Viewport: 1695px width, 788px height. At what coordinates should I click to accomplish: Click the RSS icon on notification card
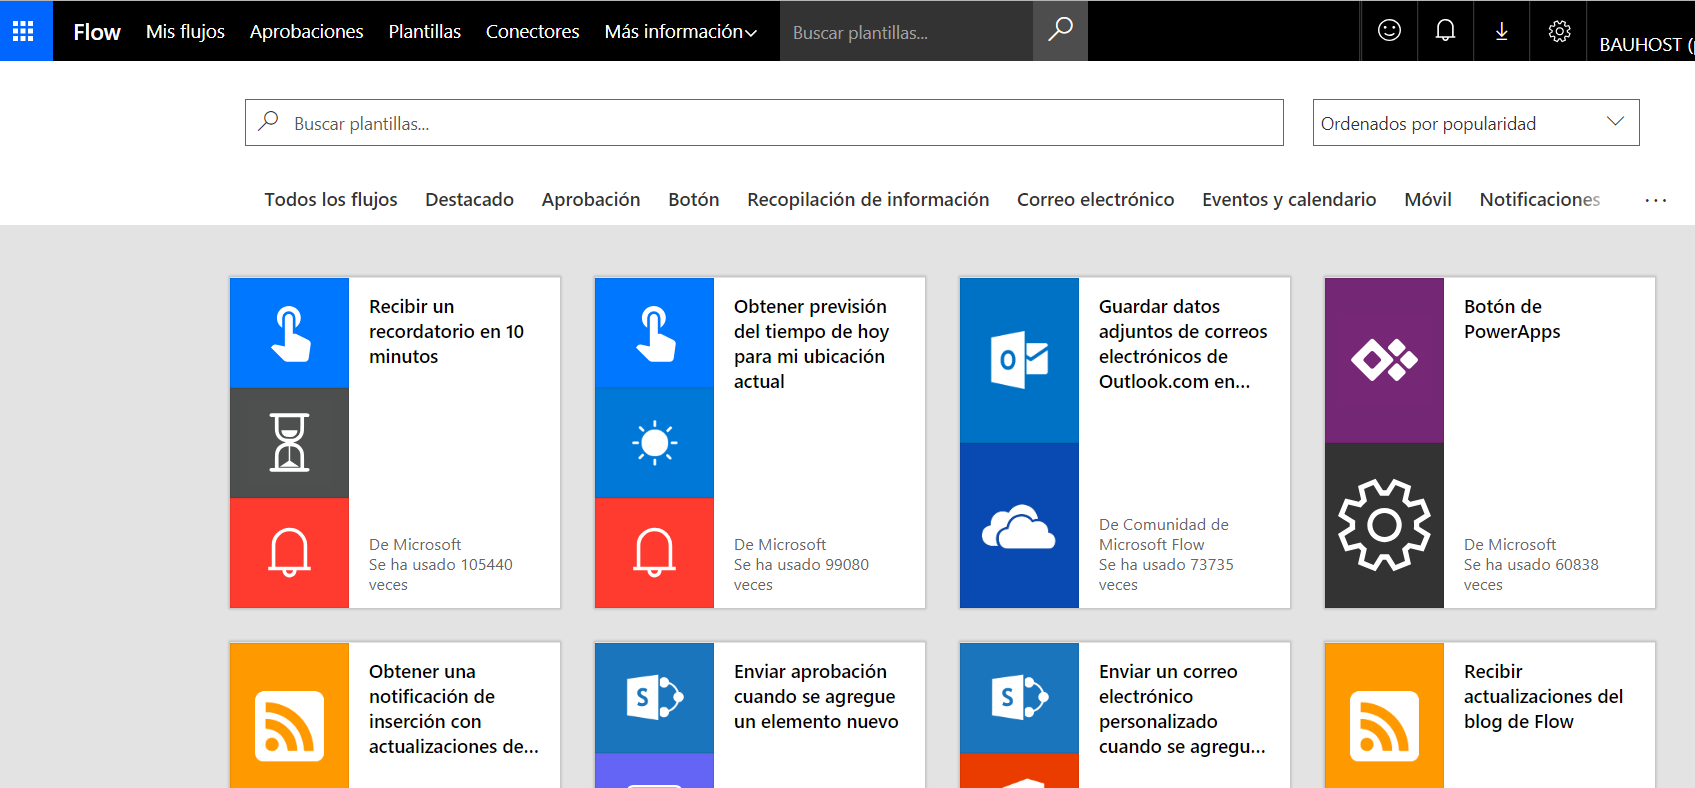(x=290, y=726)
